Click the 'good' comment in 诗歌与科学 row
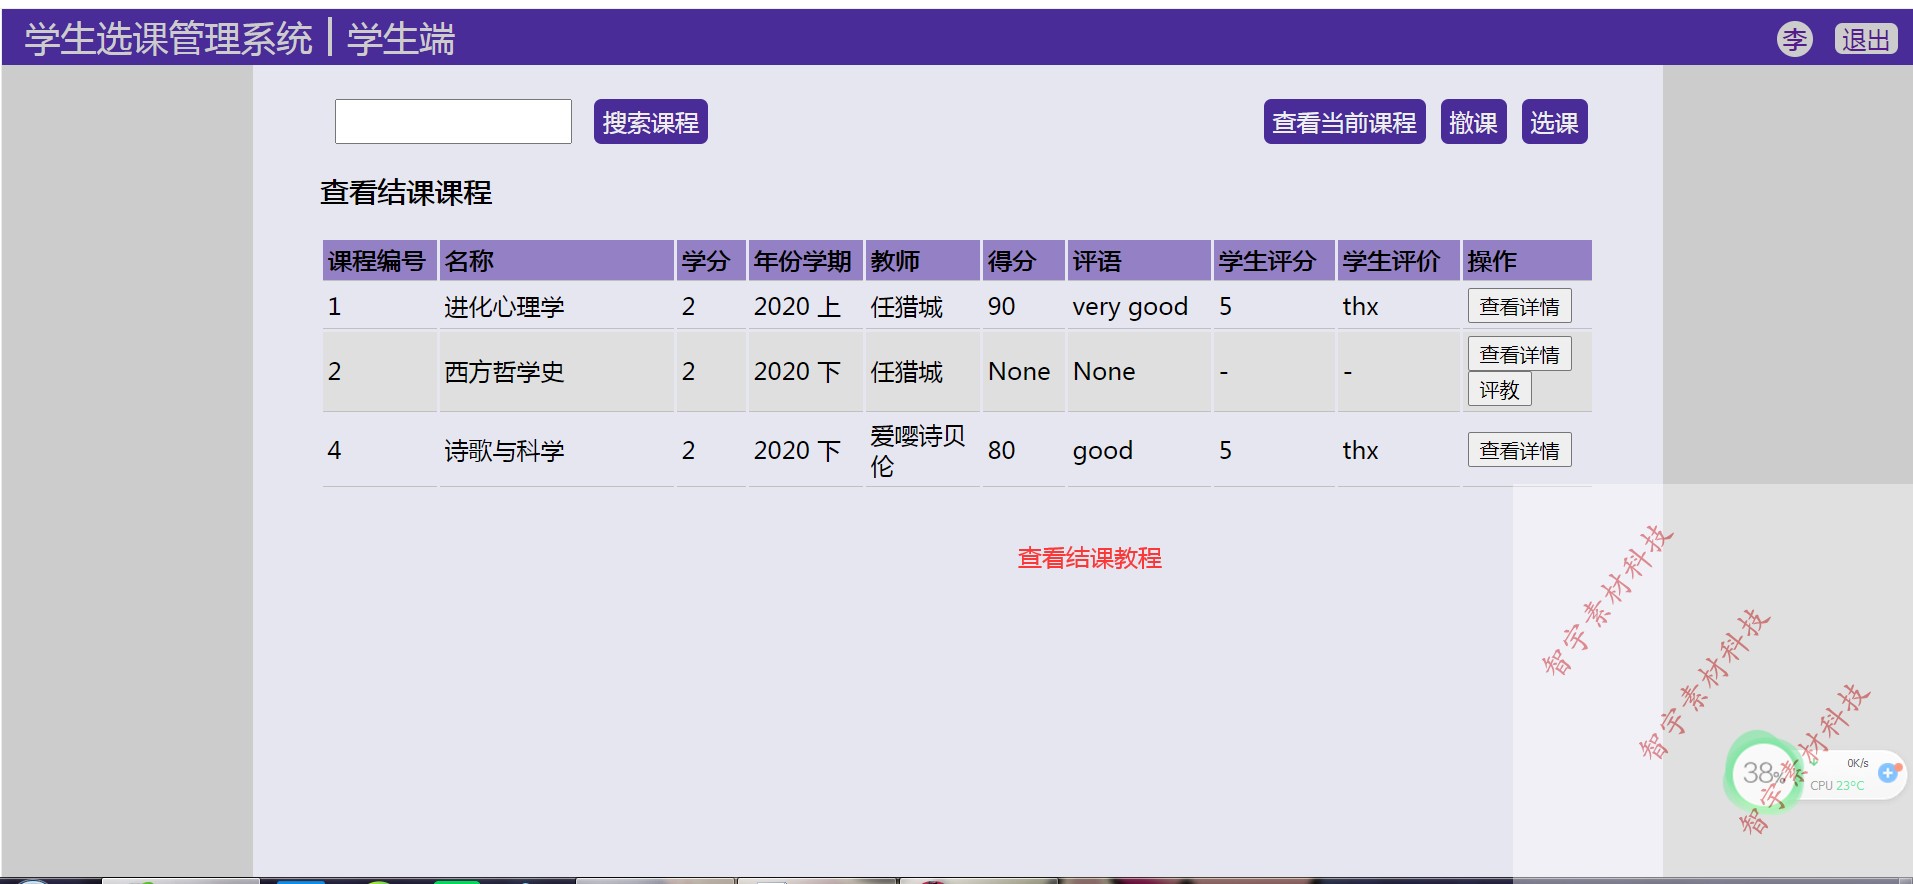 (x=1139, y=450)
